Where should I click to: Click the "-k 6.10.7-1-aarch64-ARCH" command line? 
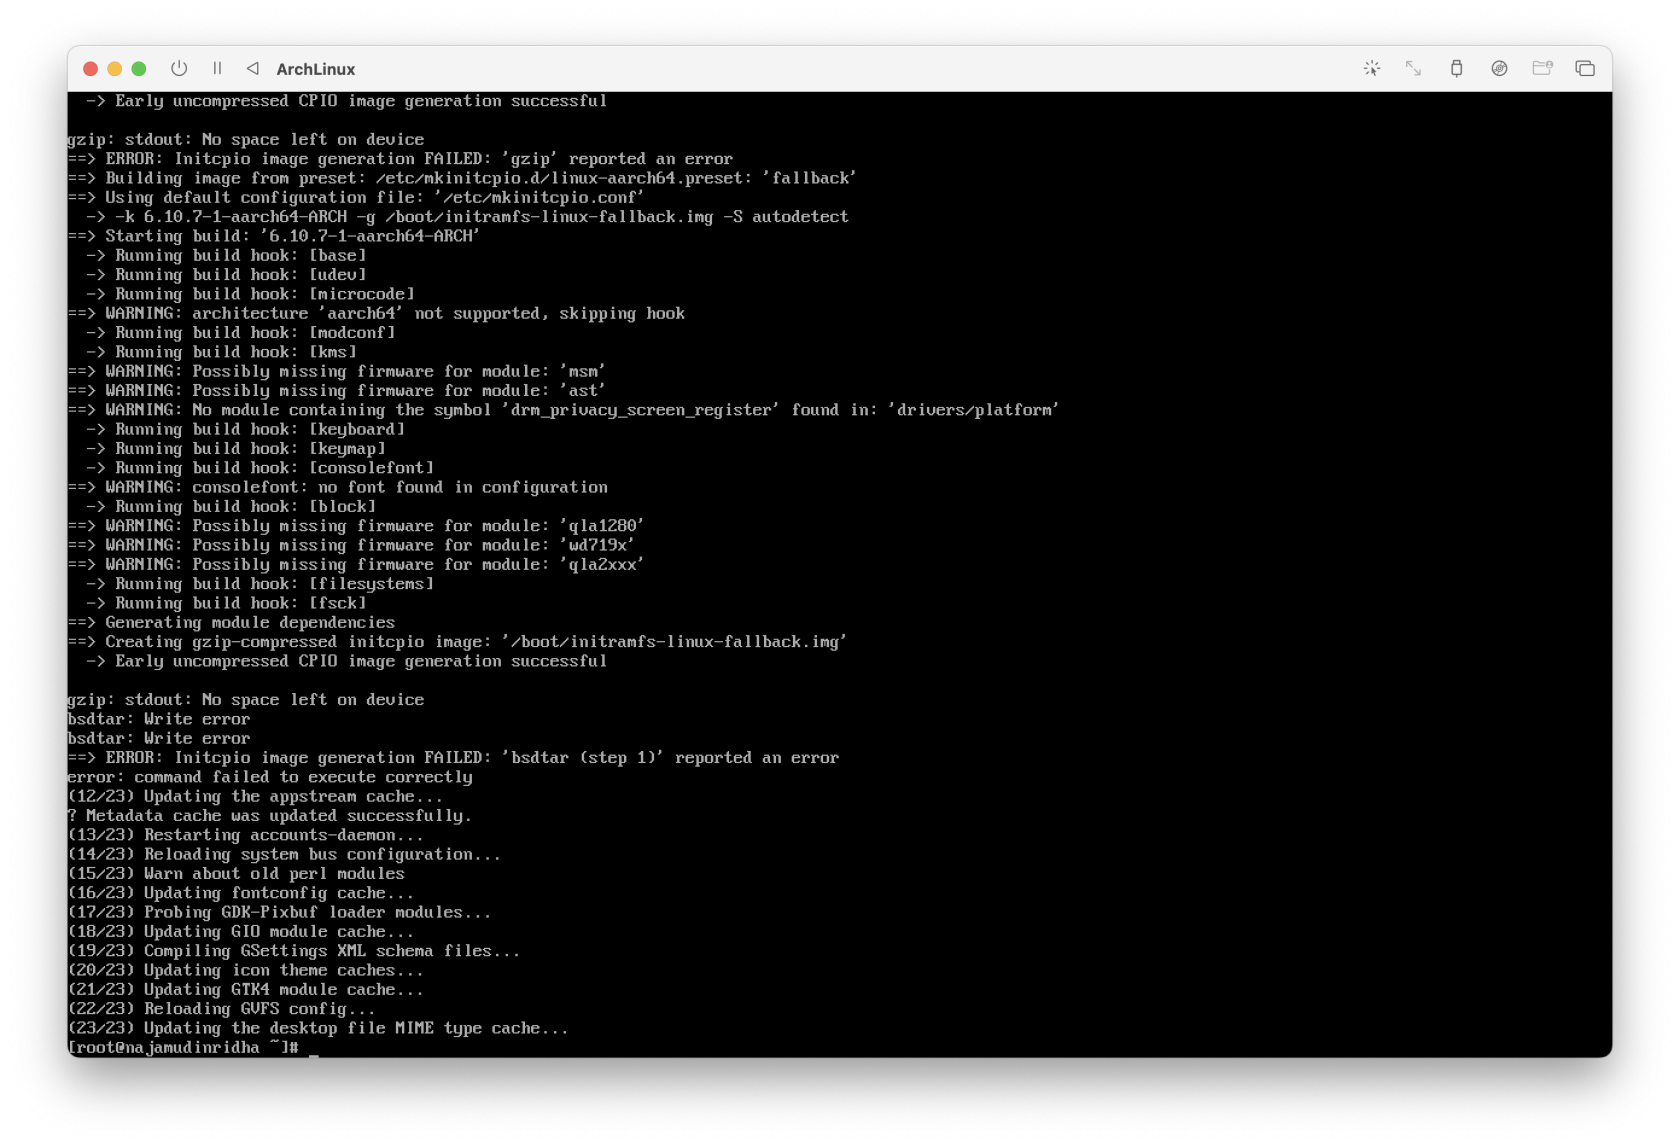tap(467, 217)
